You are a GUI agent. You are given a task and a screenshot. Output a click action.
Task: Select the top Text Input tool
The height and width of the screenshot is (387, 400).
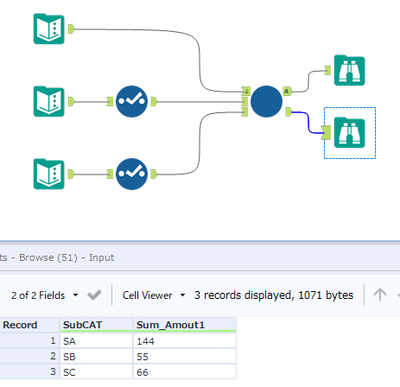(x=49, y=29)
